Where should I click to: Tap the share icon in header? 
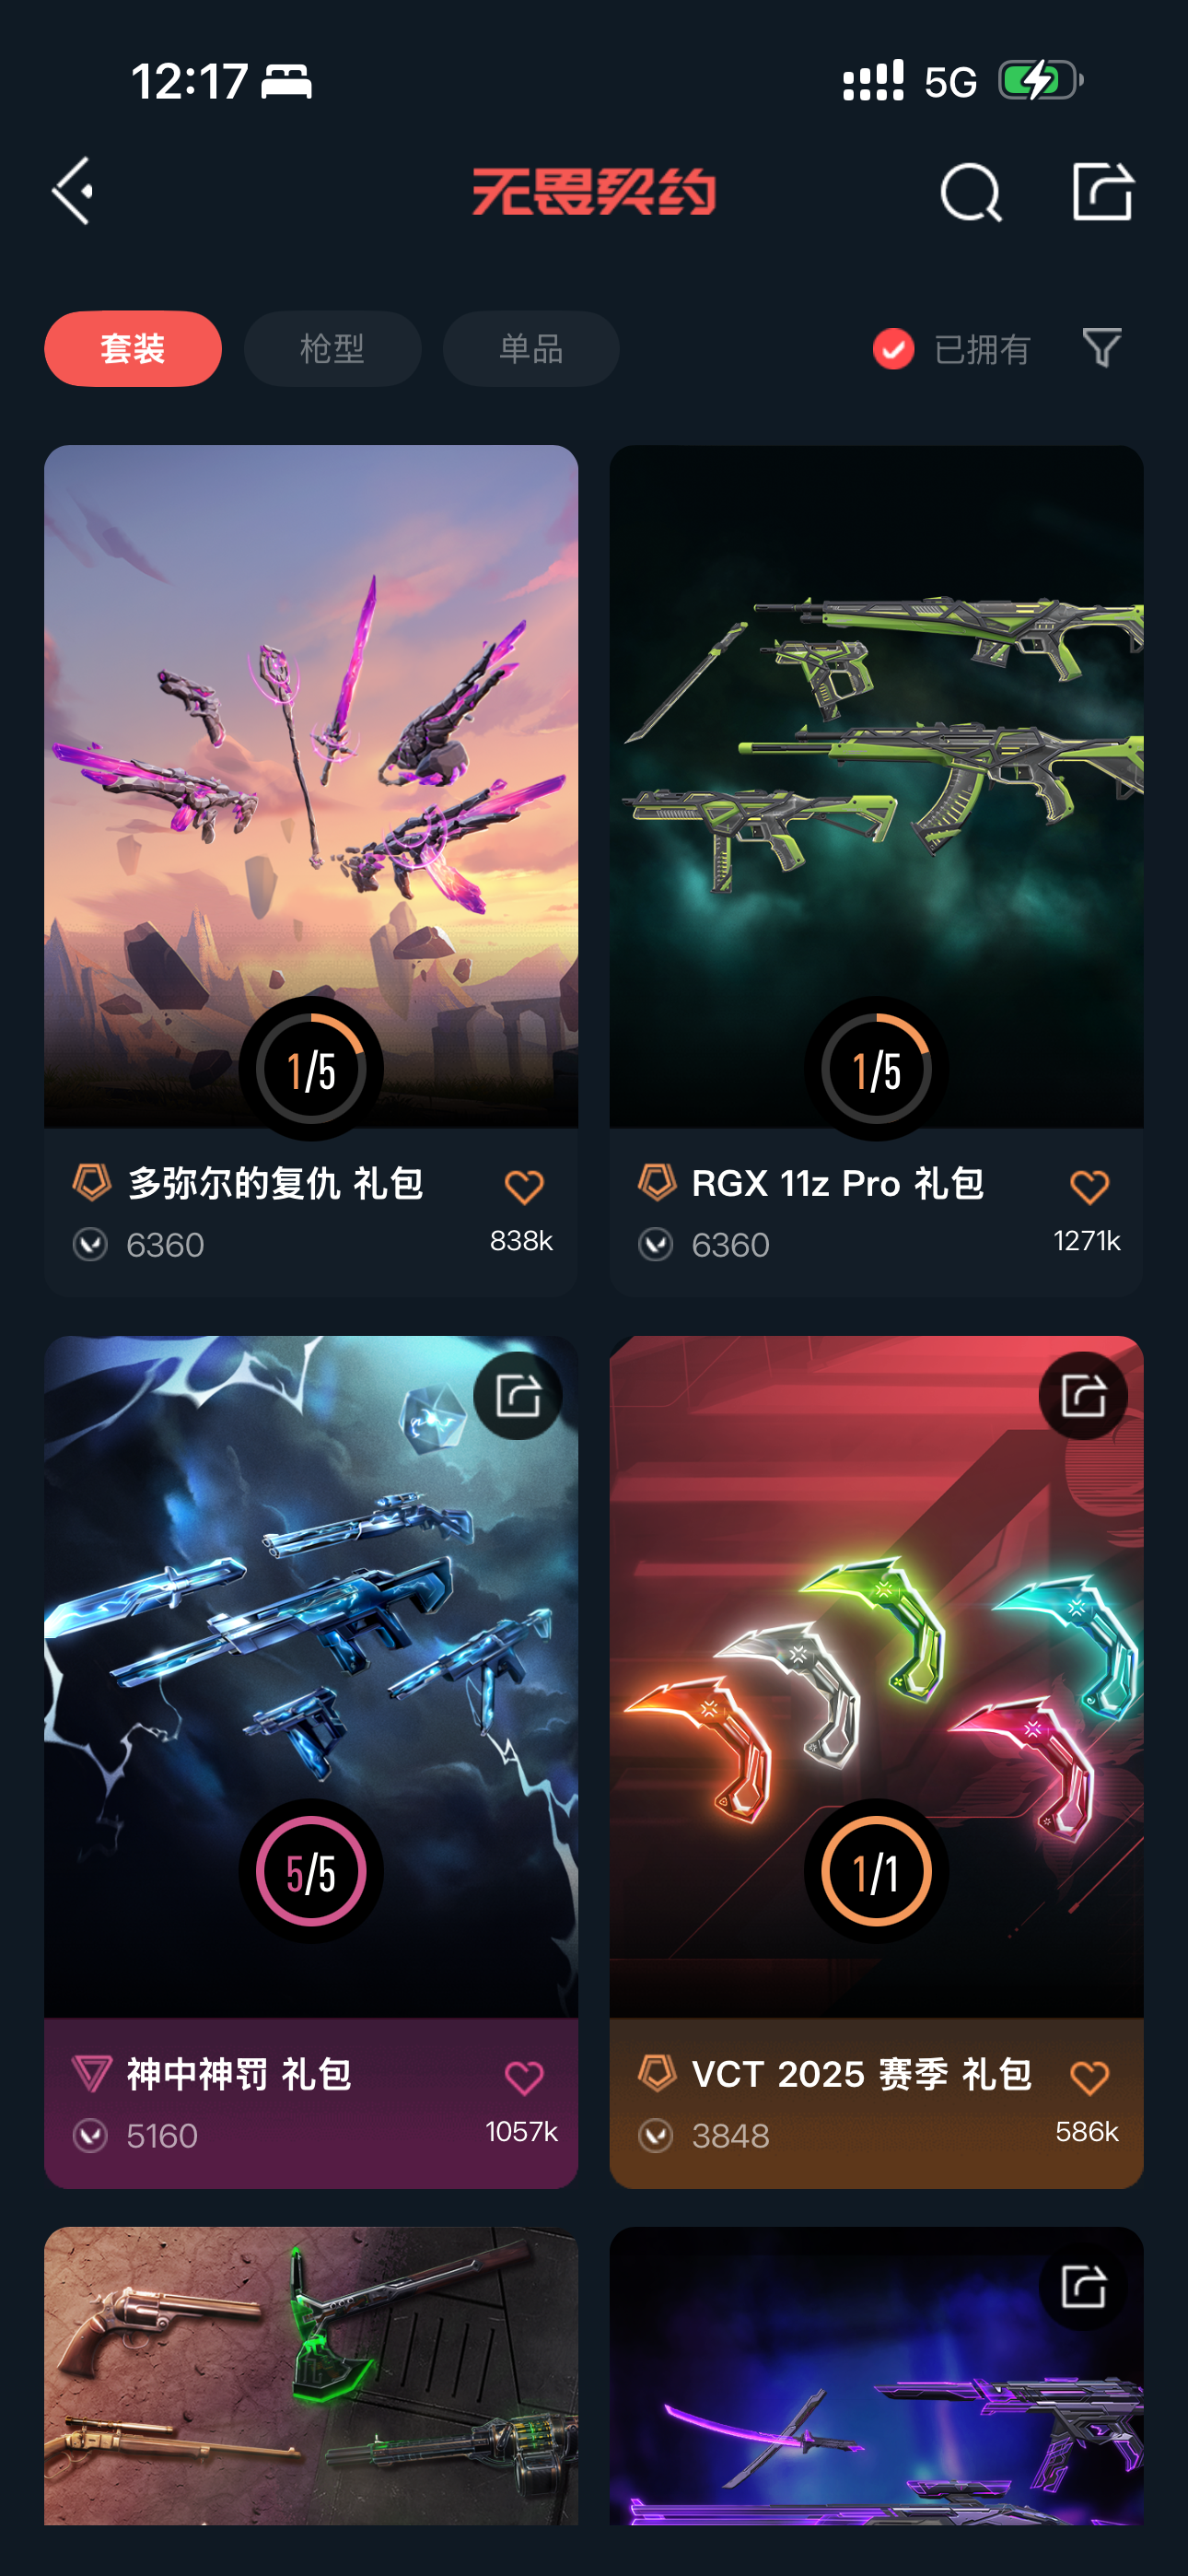coord(1102,190)
